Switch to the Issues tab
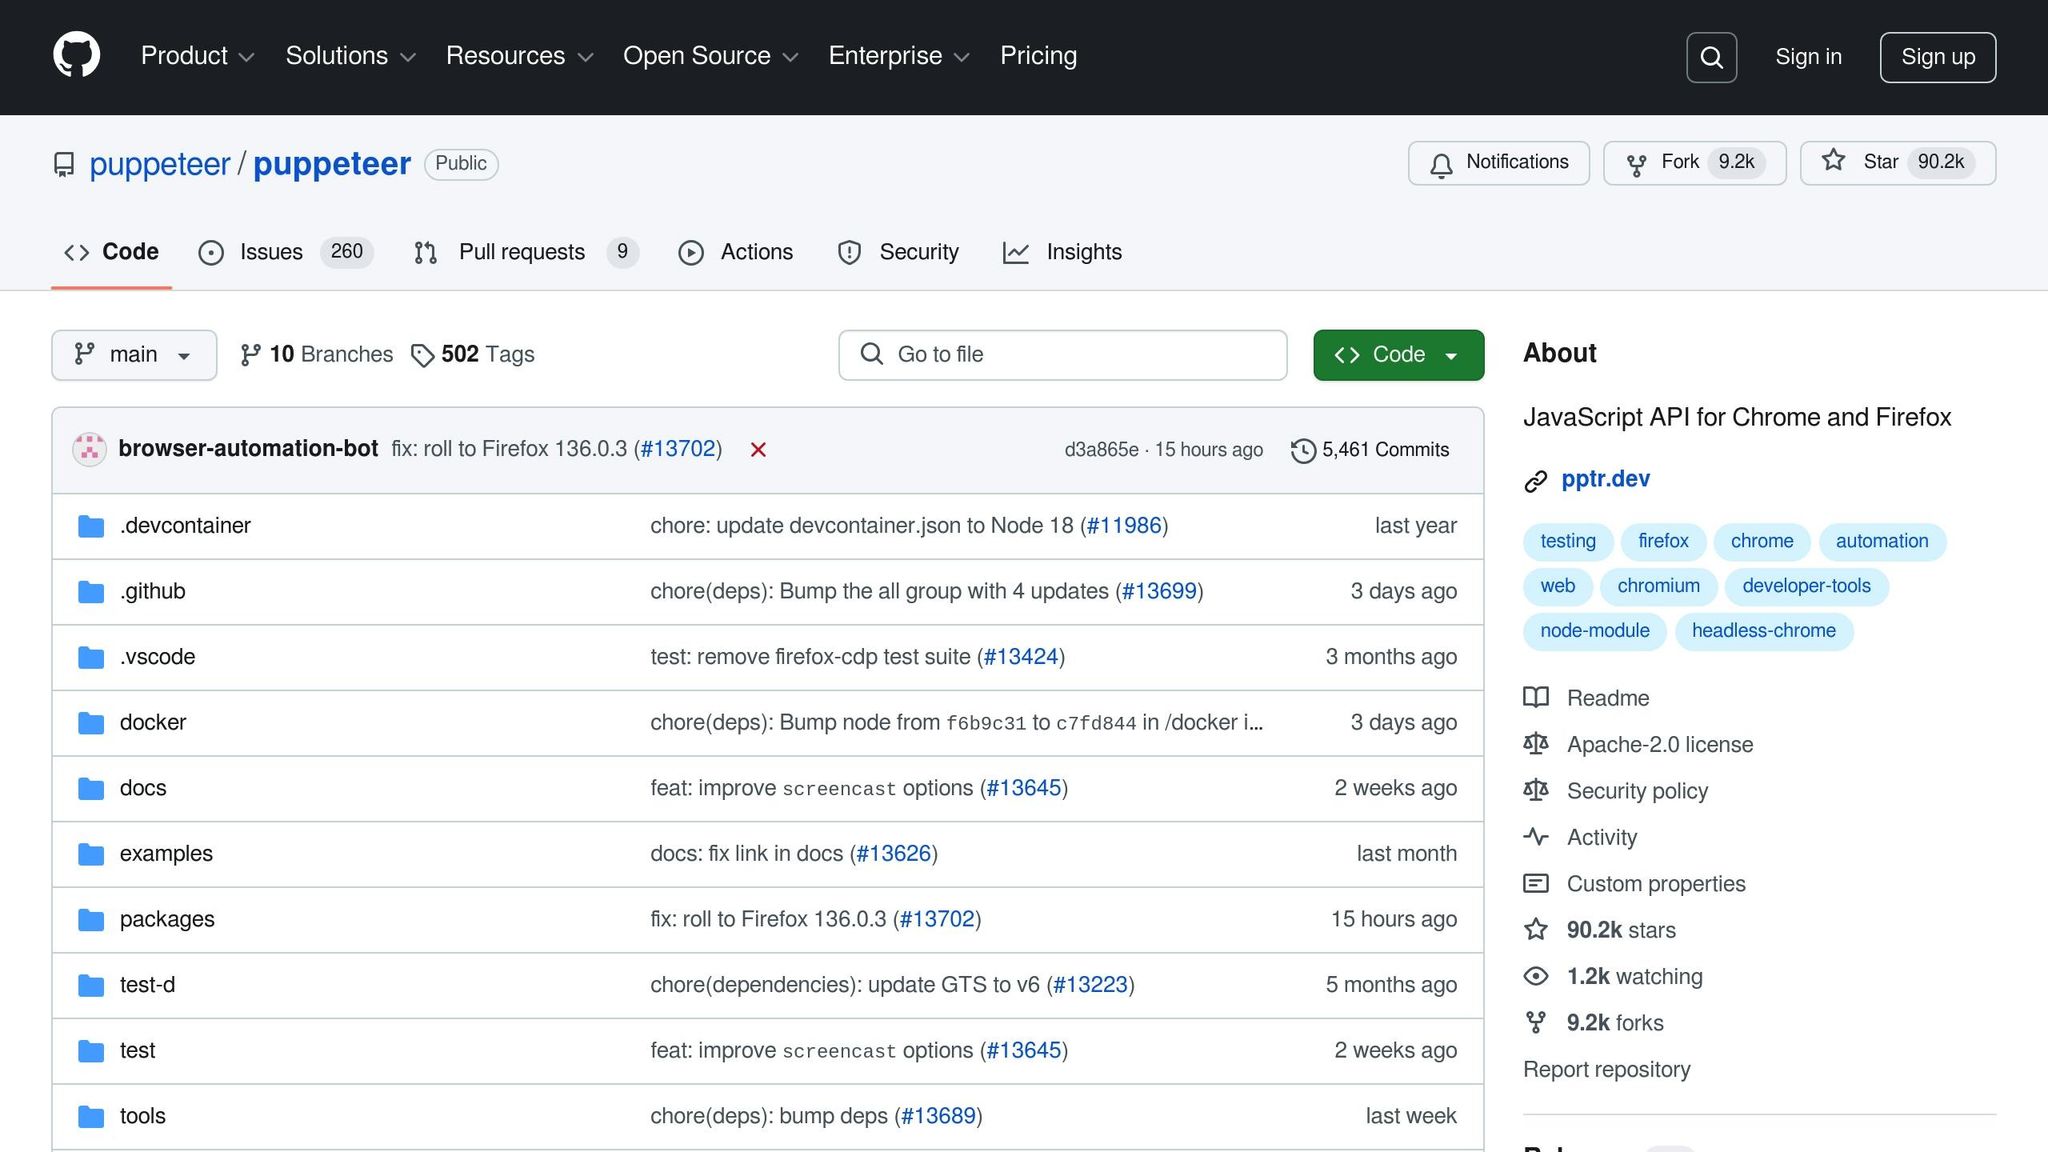 click(x=270, y=252)
